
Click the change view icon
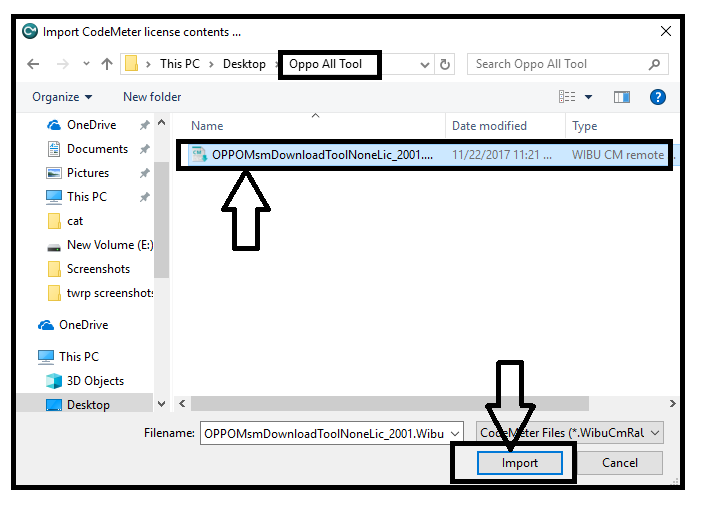click(x=567, y=97)
